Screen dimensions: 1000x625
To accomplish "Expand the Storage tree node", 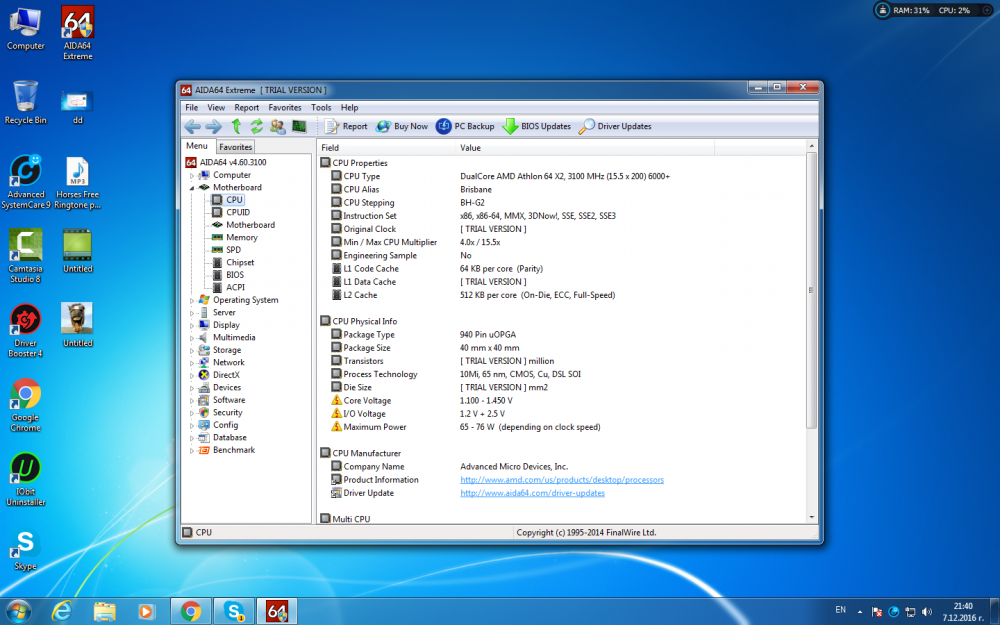I will click(191, 350).
